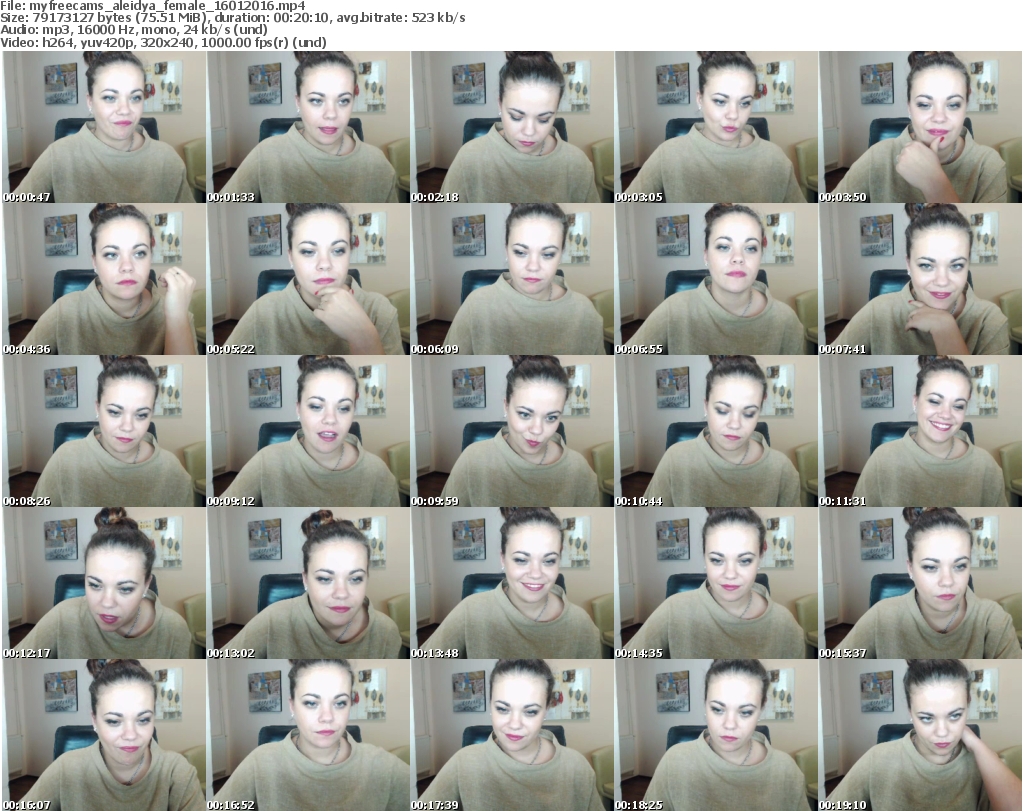Select the thumbnail frame stamped 00:03:05
This screenshot has width=1024, height=811.
(716, 127)
